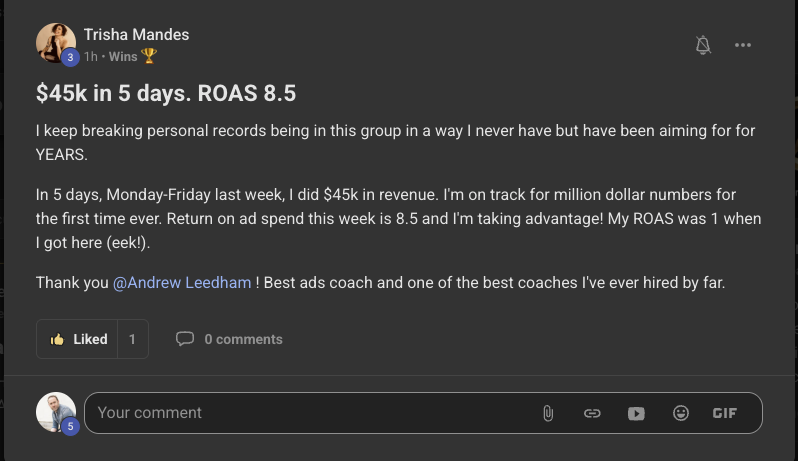Open the GIF picker

point(725,413)
